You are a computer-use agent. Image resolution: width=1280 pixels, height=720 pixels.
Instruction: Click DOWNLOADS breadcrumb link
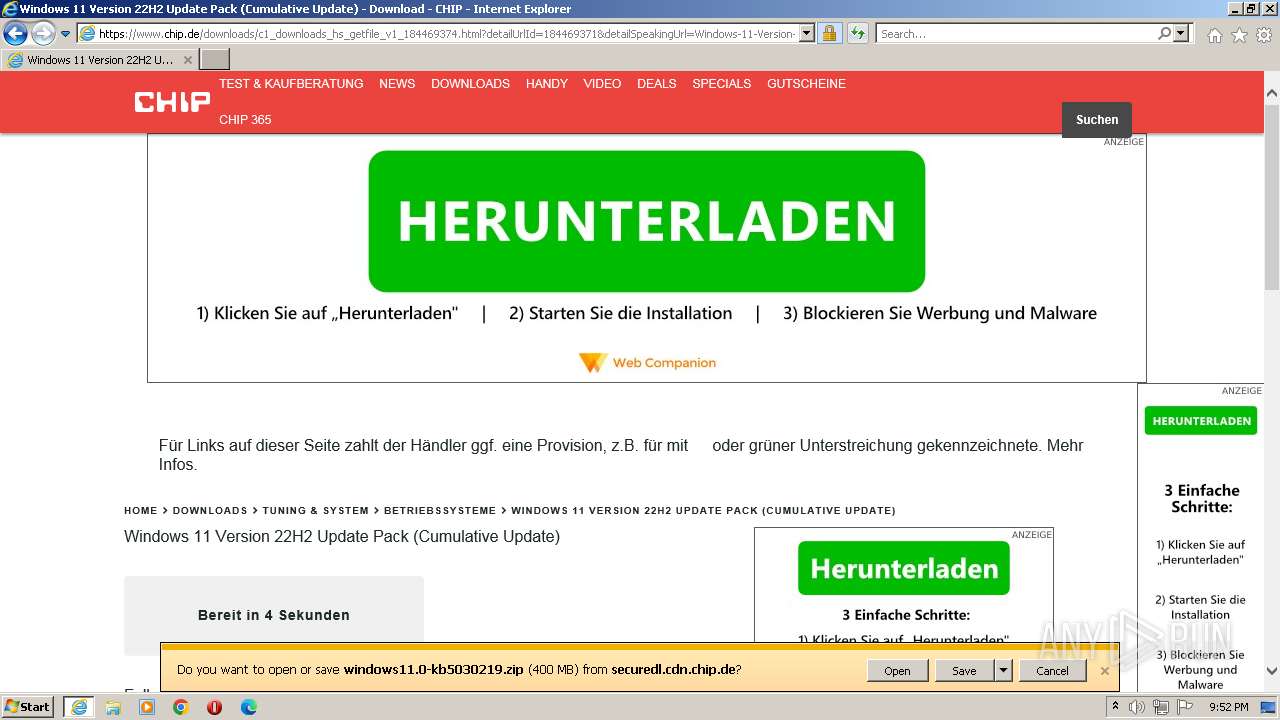pos(210,511)
